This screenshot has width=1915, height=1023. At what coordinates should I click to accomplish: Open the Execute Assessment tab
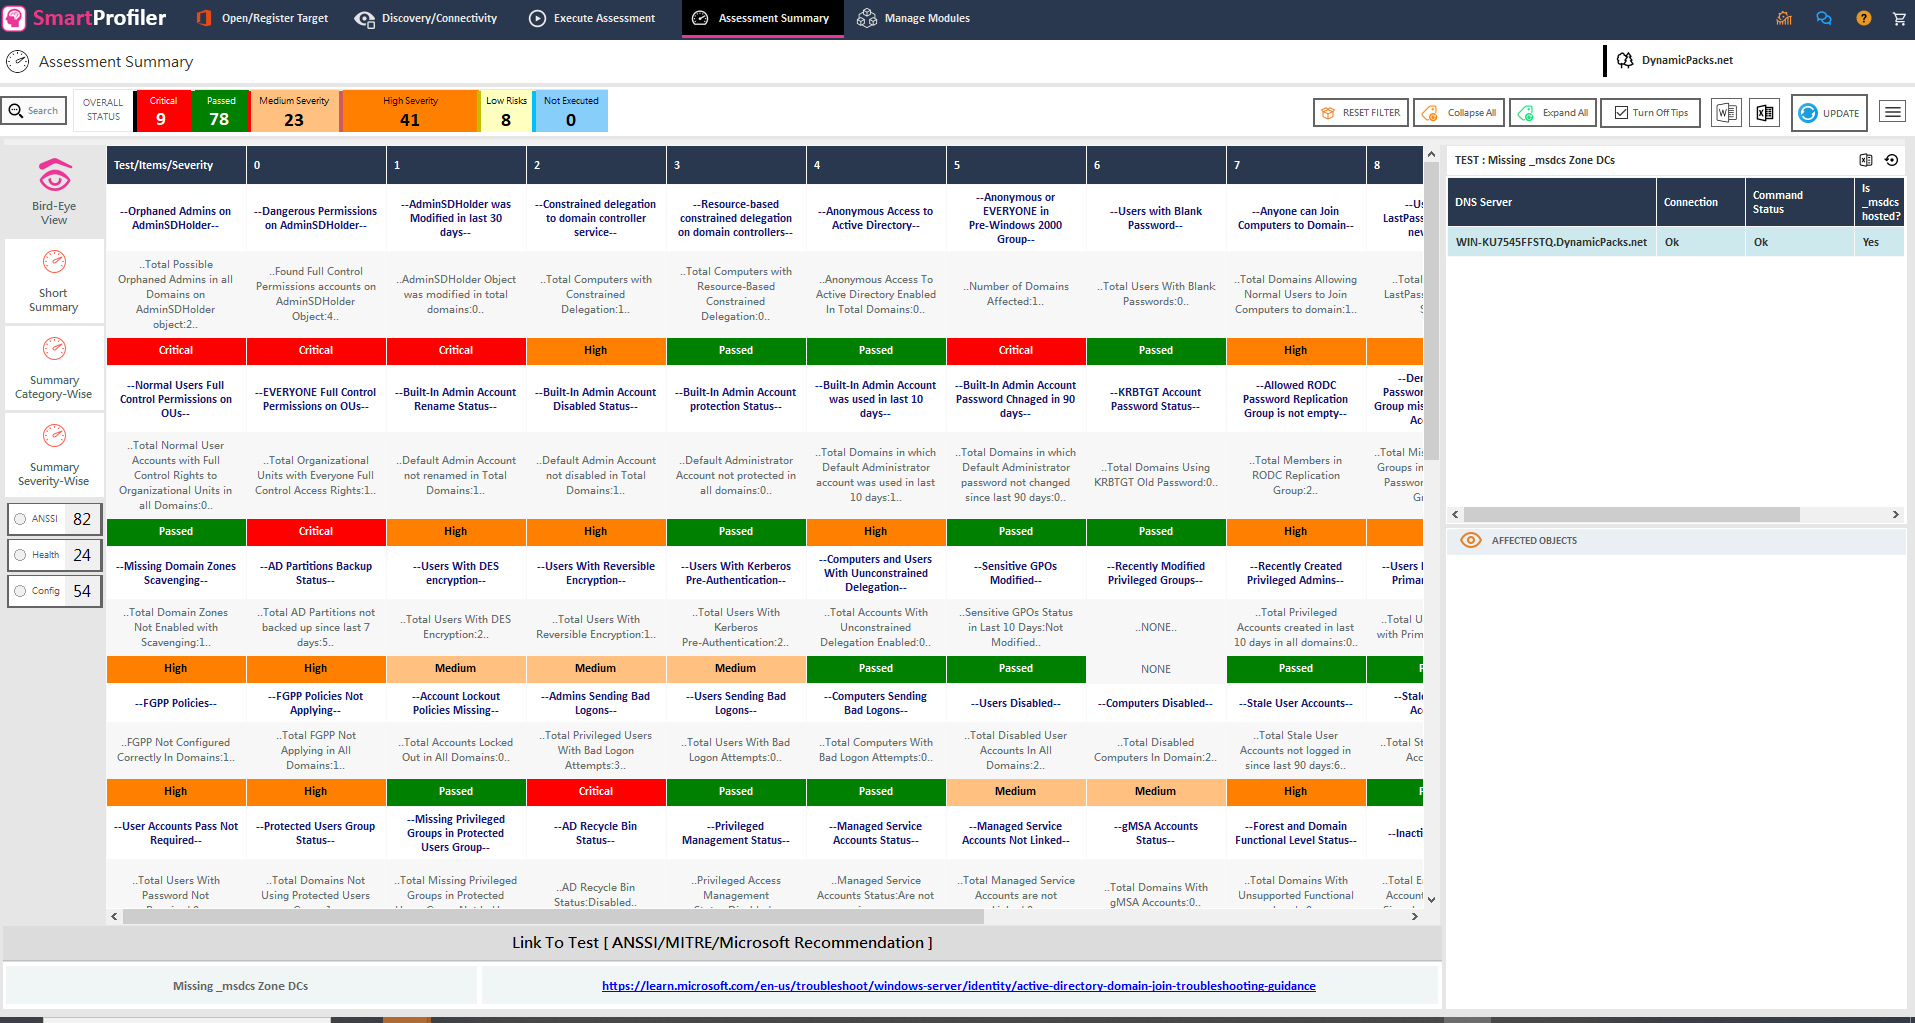pos(592,18)
